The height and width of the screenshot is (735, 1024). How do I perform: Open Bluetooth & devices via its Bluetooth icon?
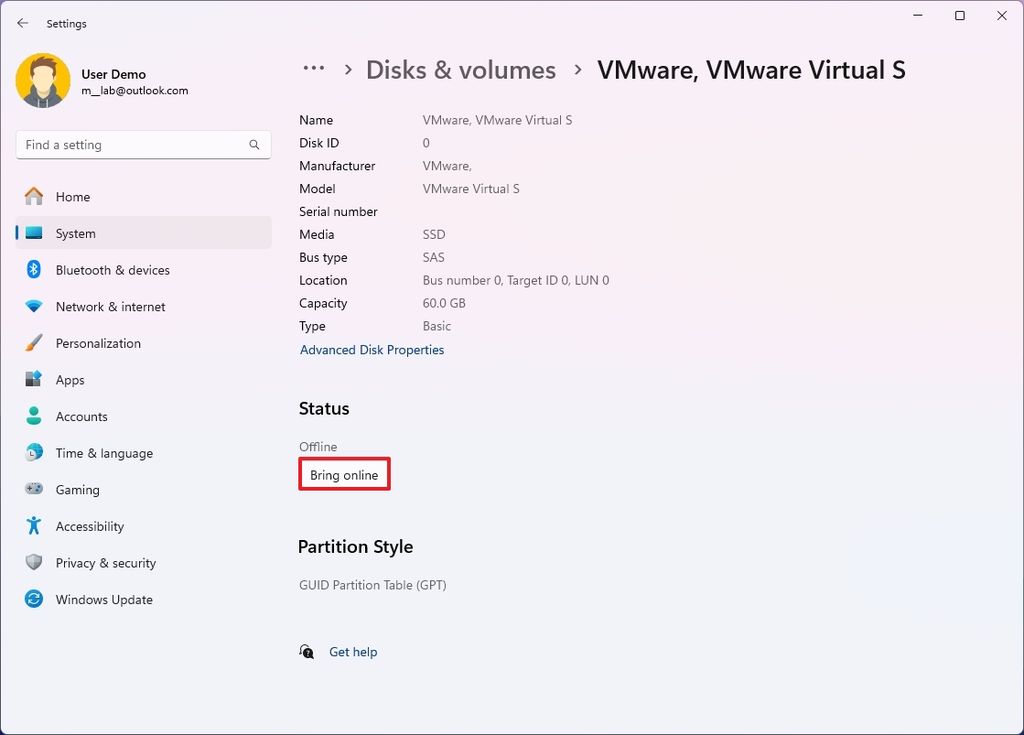tap(33, 270)
